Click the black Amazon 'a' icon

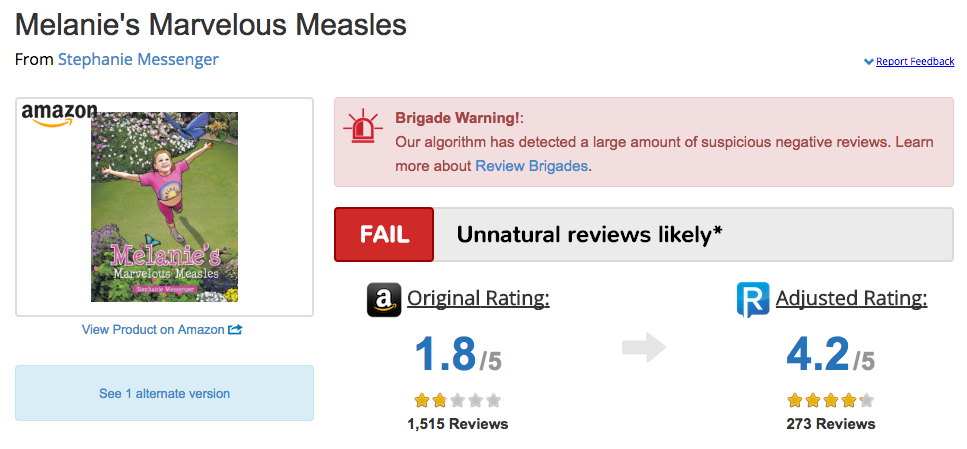coord(384,300)
